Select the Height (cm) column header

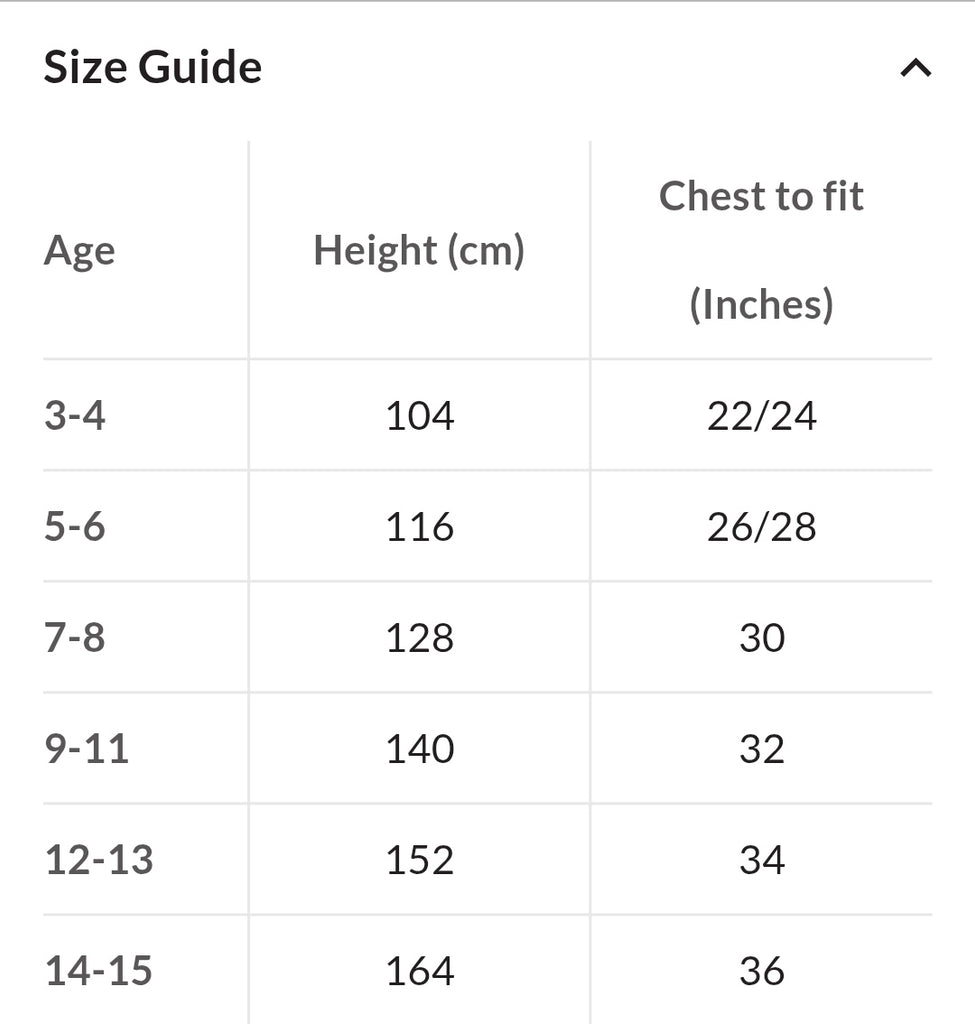pos(419,250)
